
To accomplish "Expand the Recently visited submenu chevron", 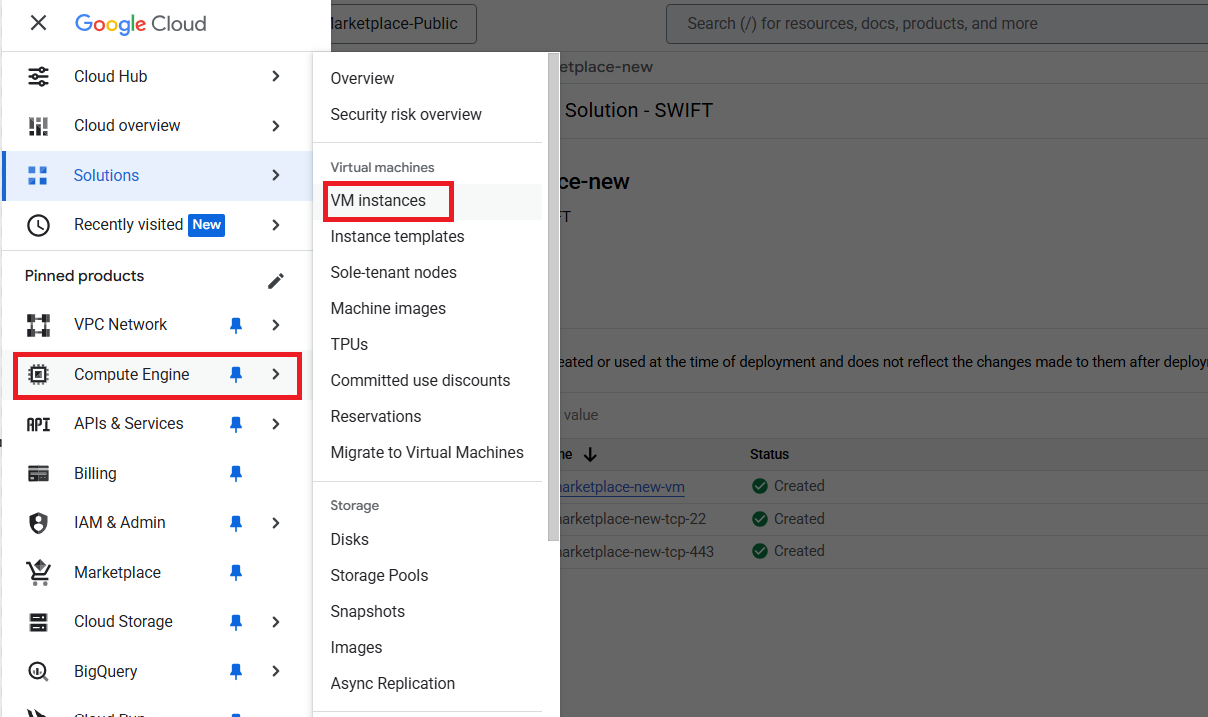I will pos(276,225).
